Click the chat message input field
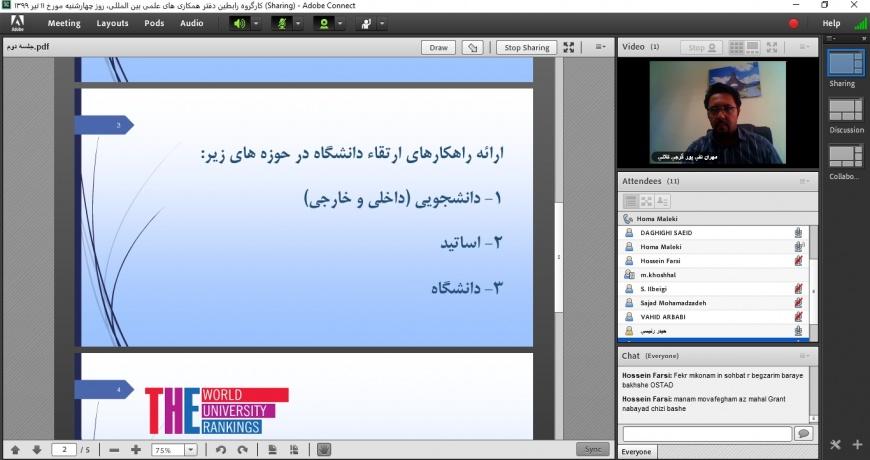 pyautogui.click(x=706, y=434)
